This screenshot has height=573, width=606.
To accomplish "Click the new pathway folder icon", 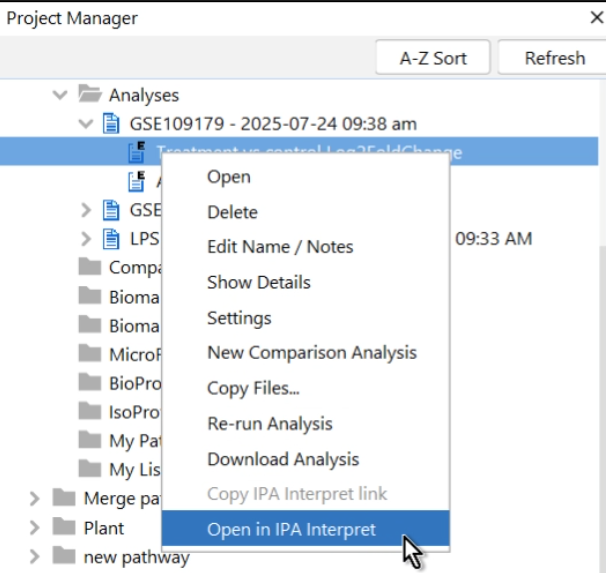I will click(64, 557).
